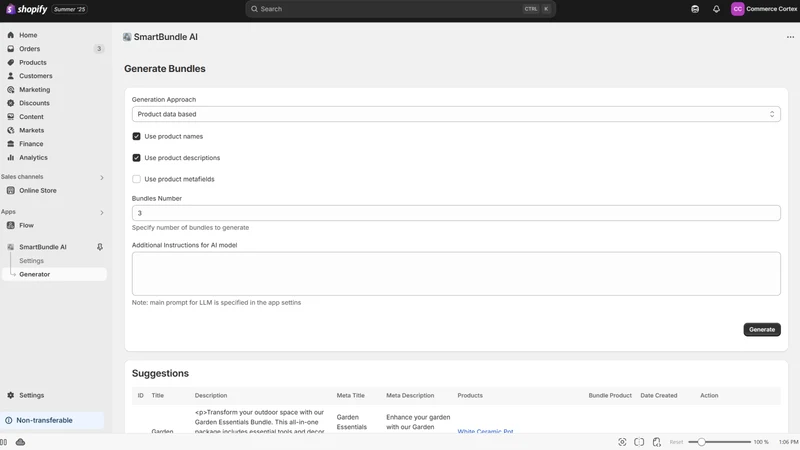Click the Orders badge count 3
800x450 pixels.
click(x=99, y=49)
